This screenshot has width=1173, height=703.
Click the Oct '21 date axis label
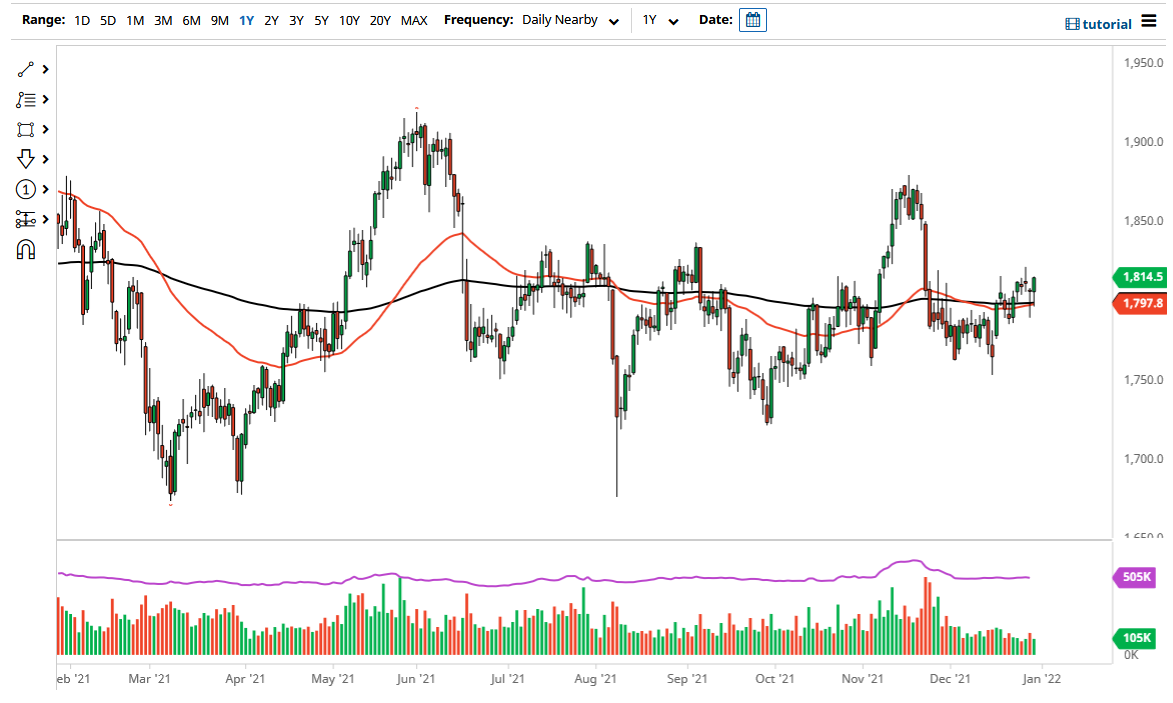[x=775, y=679]
